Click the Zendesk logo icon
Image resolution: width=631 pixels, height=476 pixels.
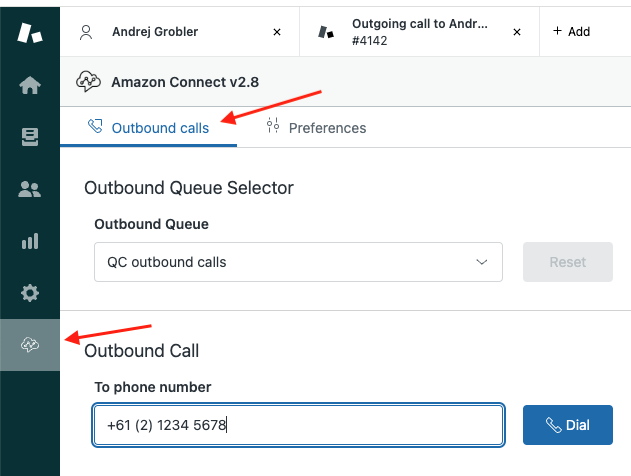[30, 32]
